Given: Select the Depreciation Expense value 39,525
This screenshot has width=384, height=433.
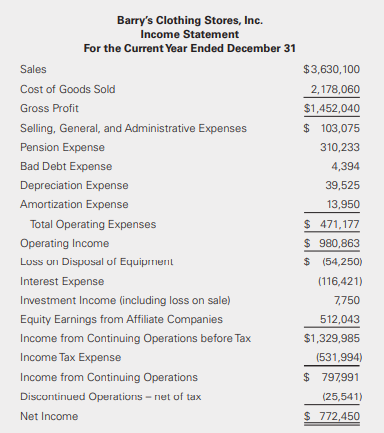Looking at the screenshot, I should 343,185.
